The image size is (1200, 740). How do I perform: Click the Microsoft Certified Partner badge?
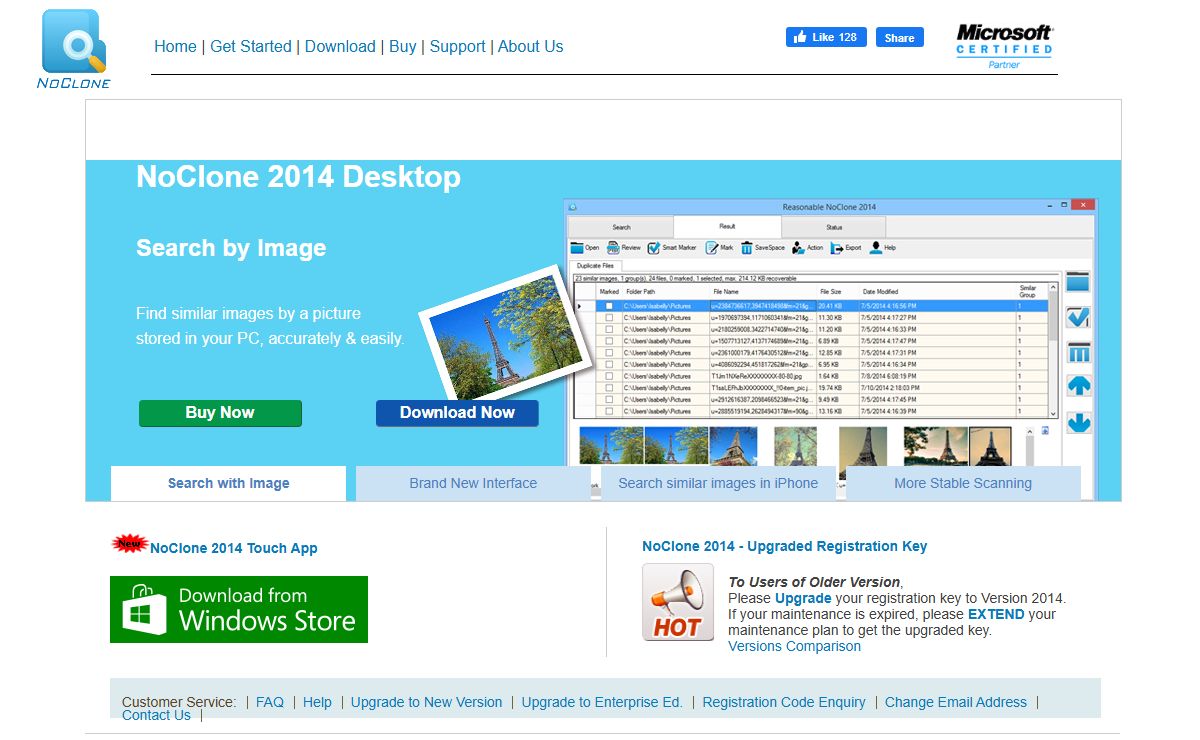point(1004,46)
